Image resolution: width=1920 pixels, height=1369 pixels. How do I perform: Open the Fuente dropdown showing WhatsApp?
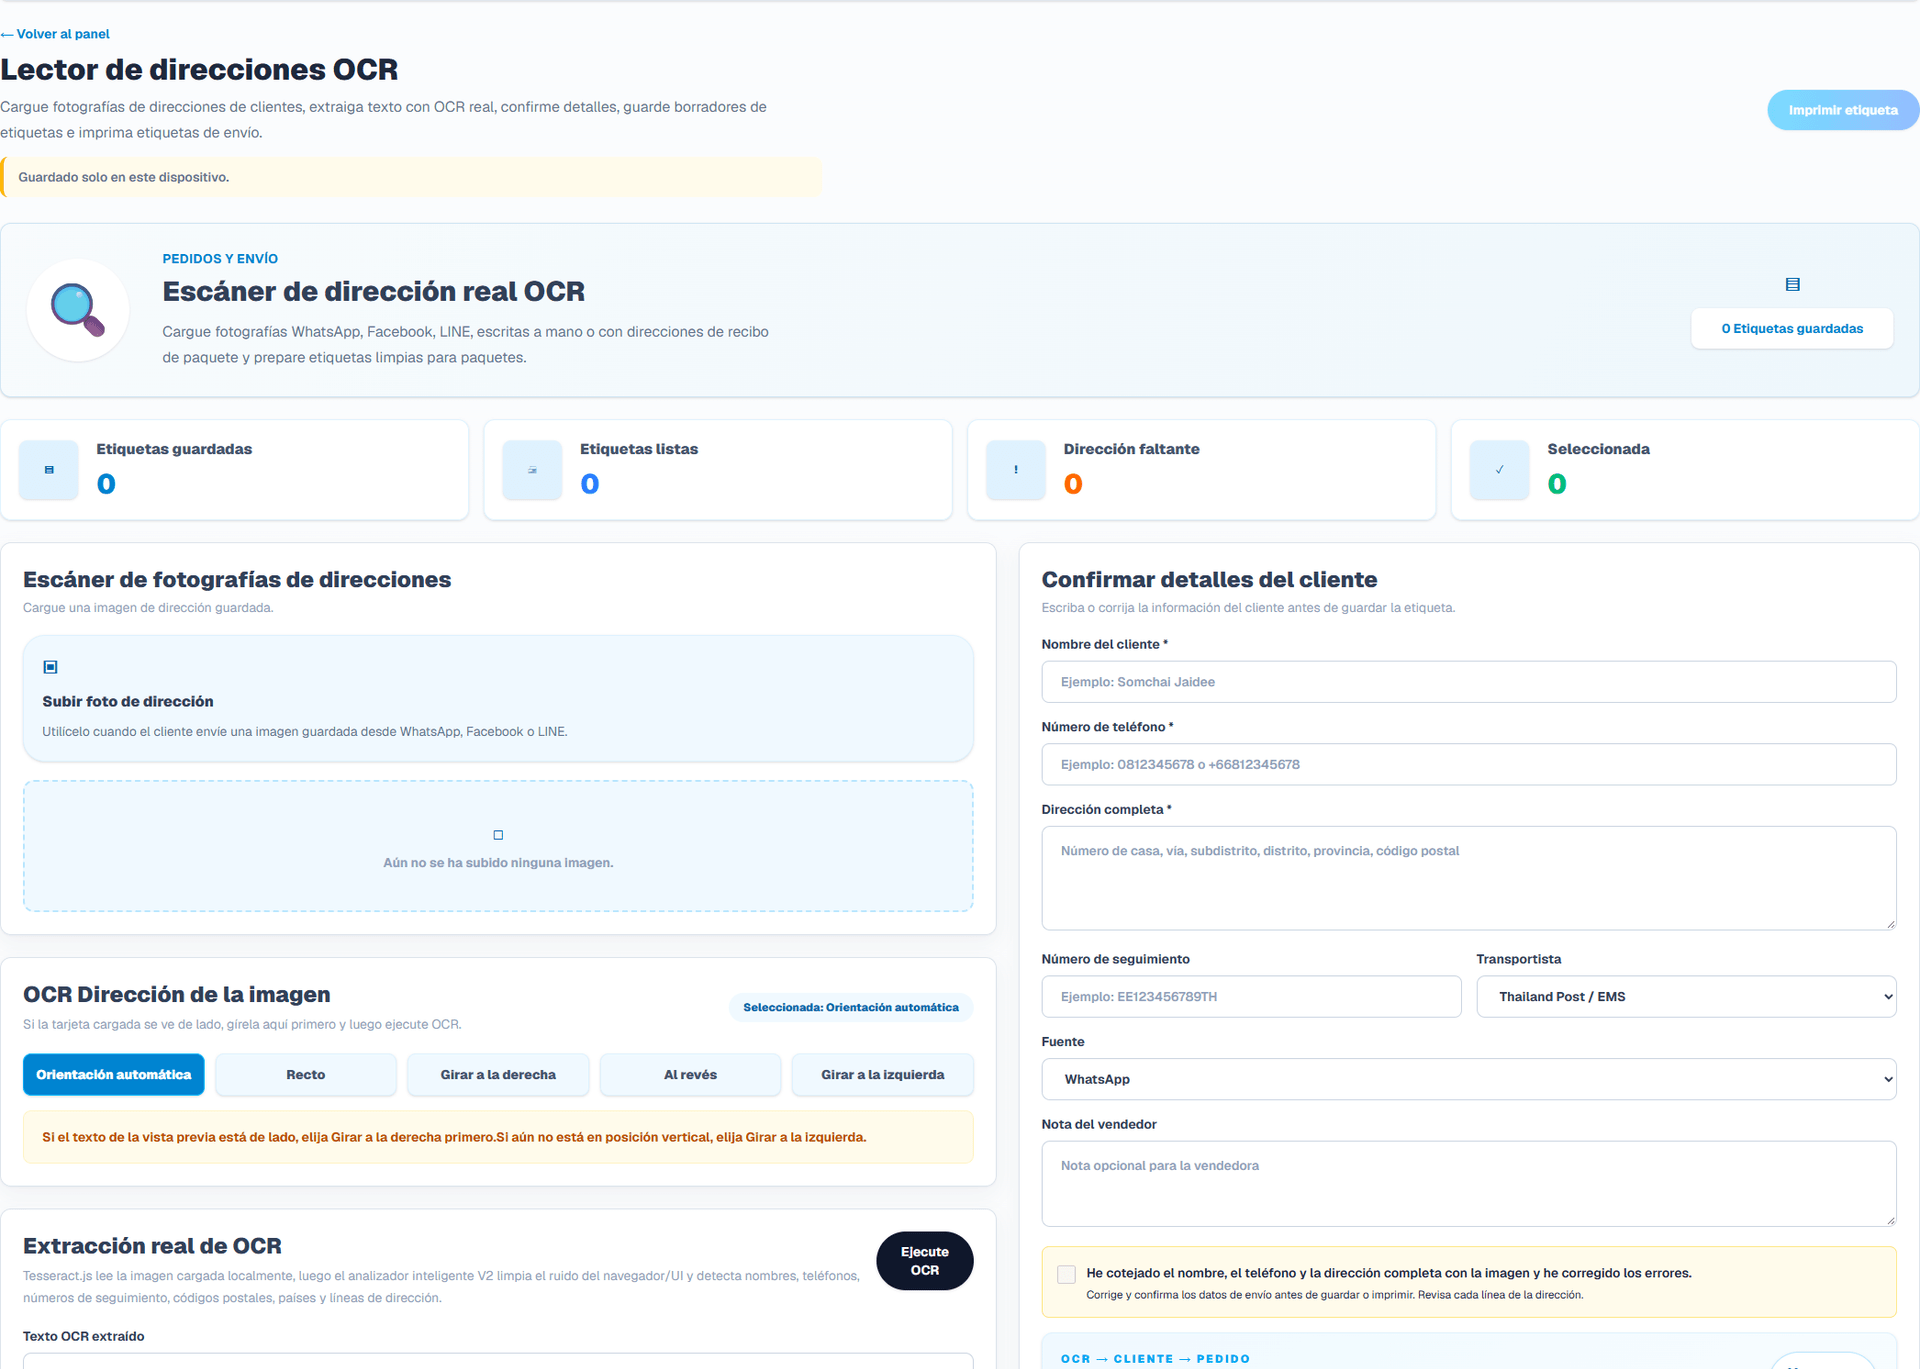point(1468,1080)
